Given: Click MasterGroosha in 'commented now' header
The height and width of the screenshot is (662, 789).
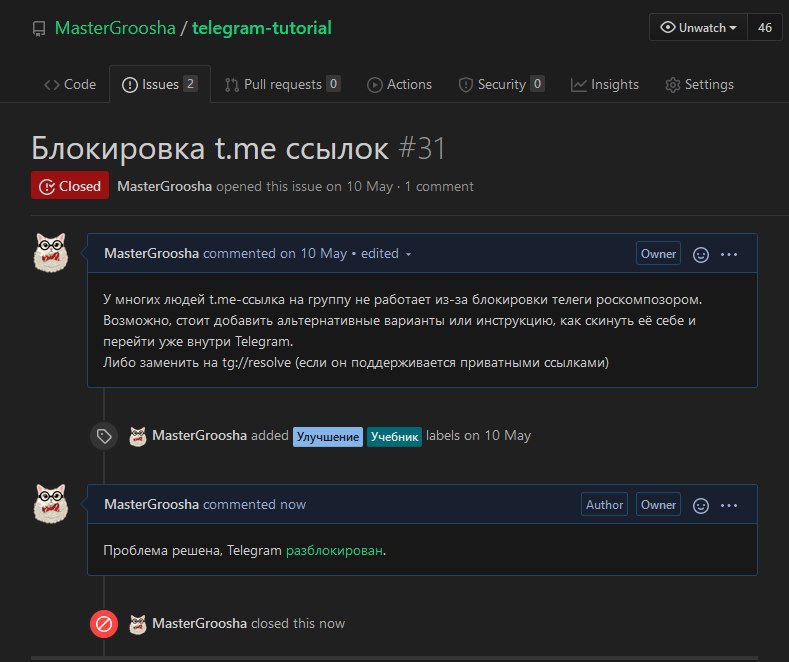Looking at the screenshot, I should [x=151, y=505].
